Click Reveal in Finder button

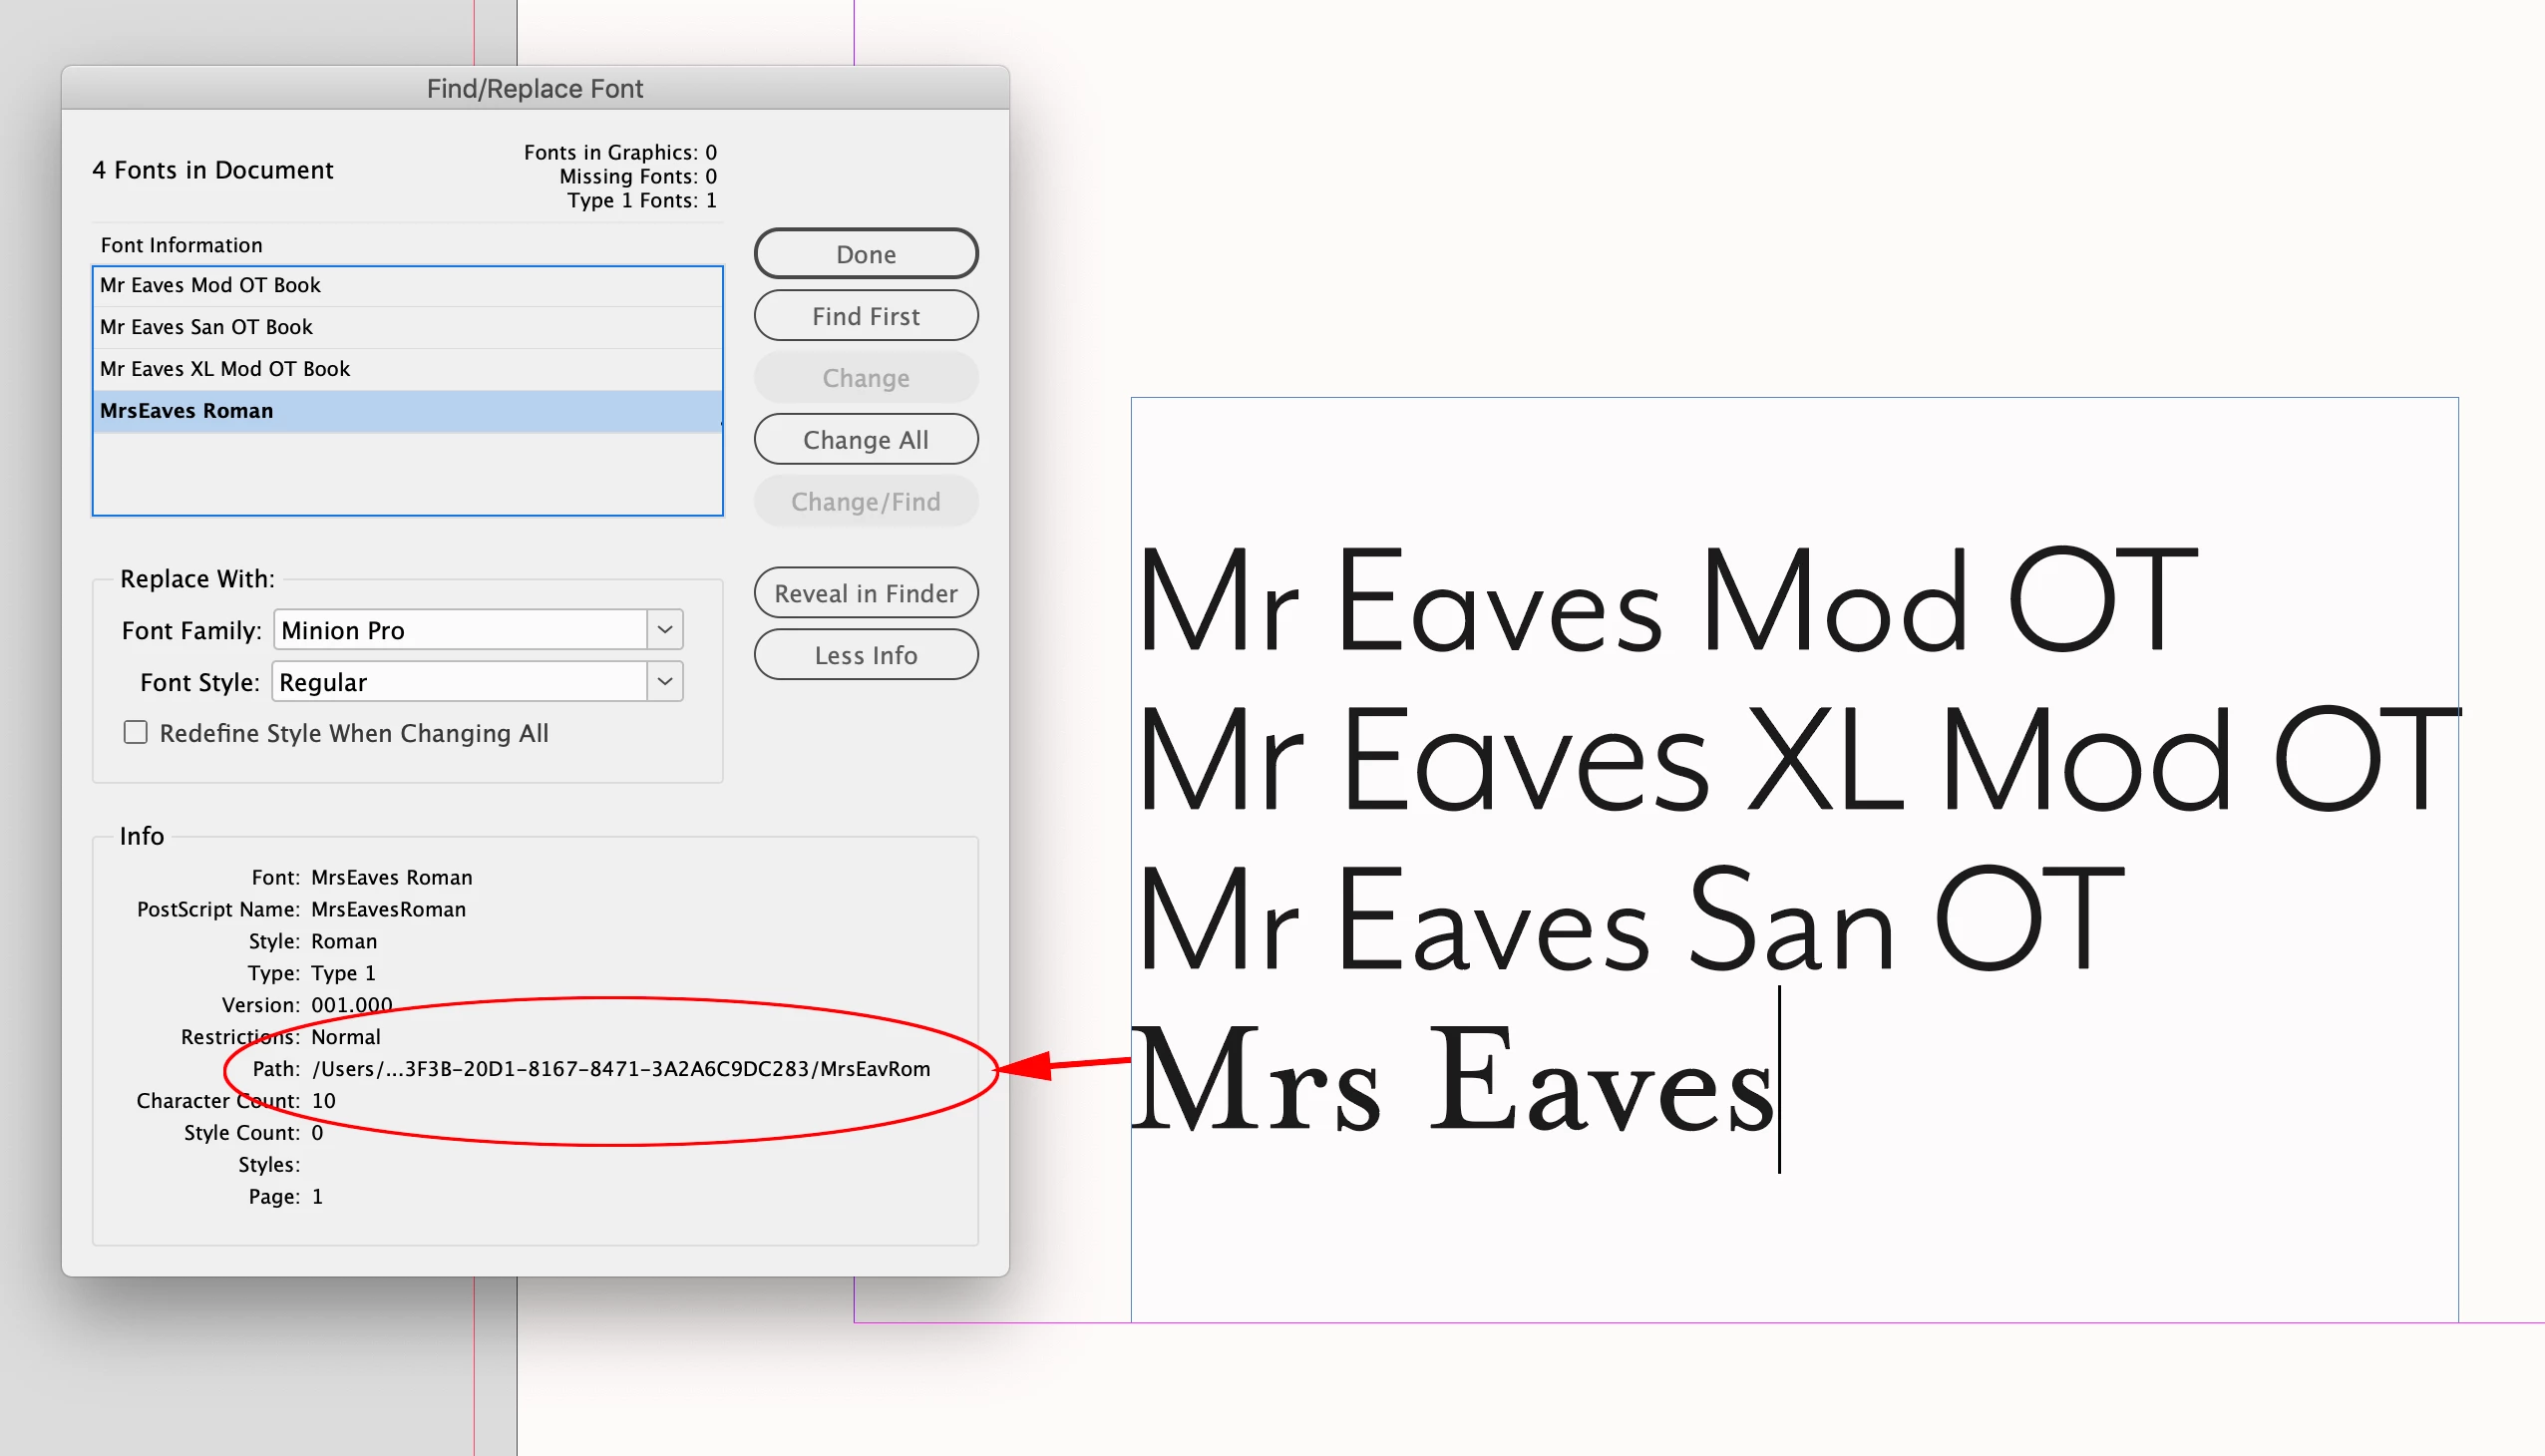click(865, 593)
